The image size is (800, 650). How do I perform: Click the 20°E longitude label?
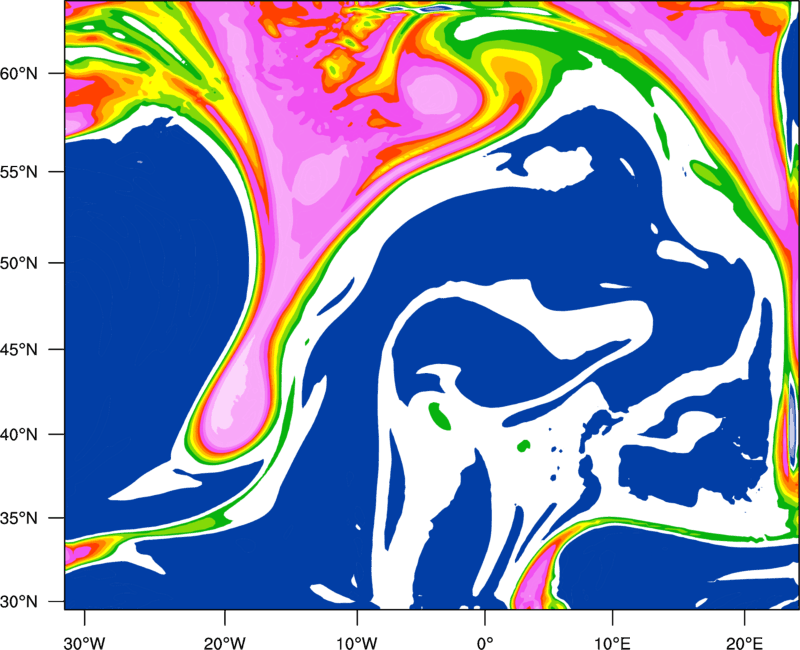[744, 643]
